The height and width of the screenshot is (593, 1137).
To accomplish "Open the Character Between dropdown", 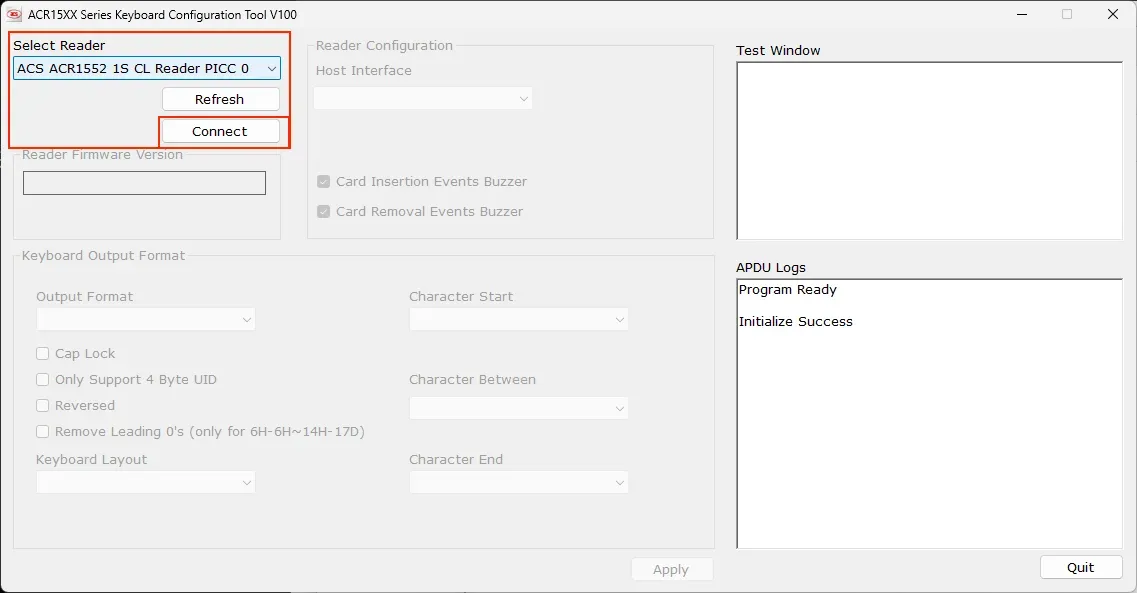I will [518, 408].
